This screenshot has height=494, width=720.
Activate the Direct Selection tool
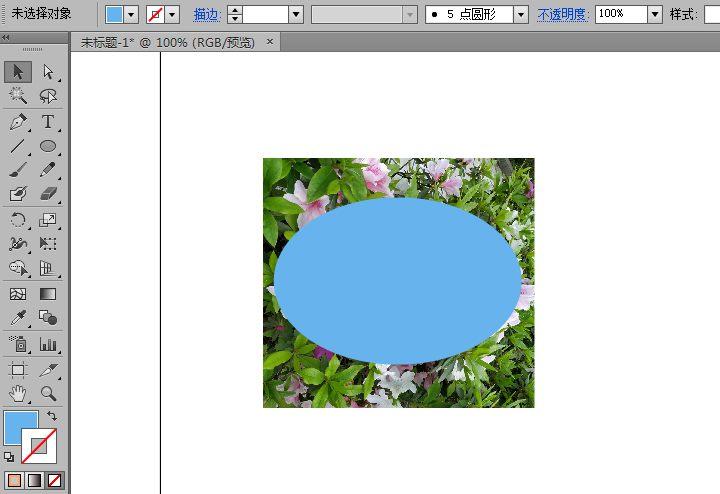click(x=48, y=72)
